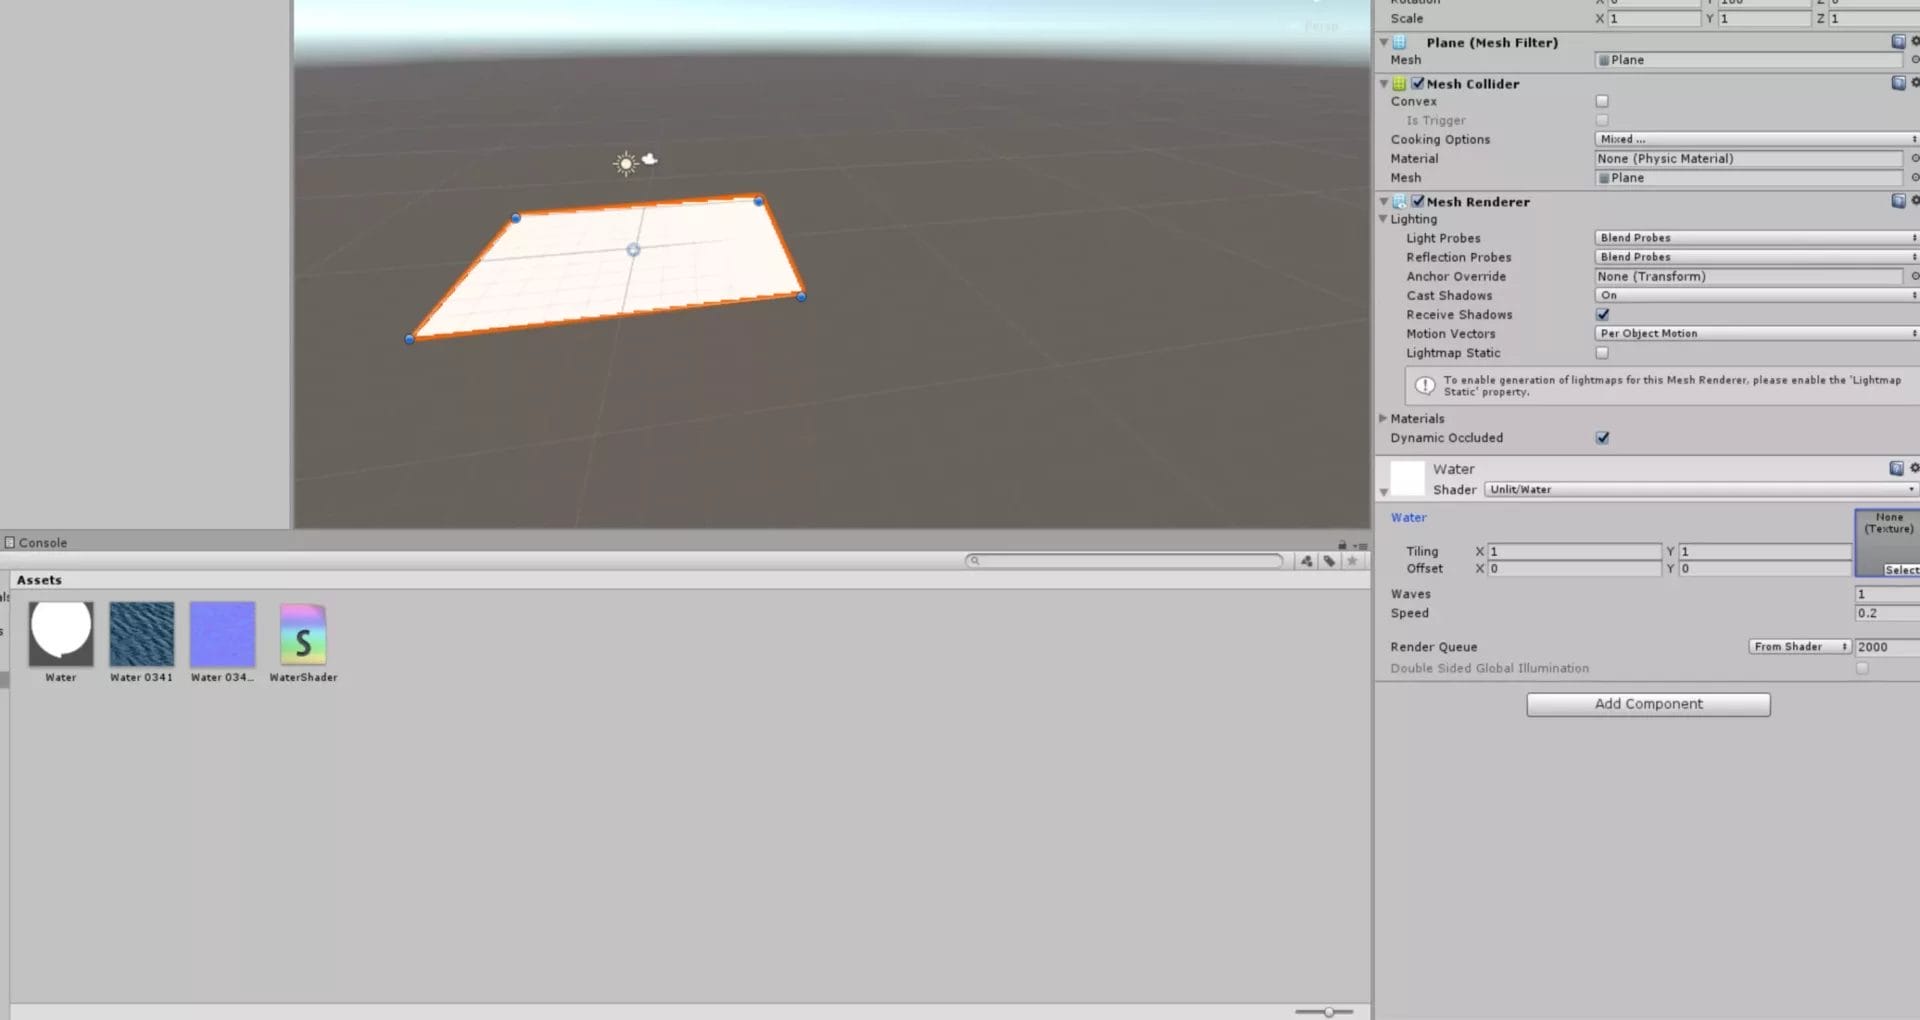Click the Add Component button
The image size is (1920, 1020).
click(x=1648, y=704)
